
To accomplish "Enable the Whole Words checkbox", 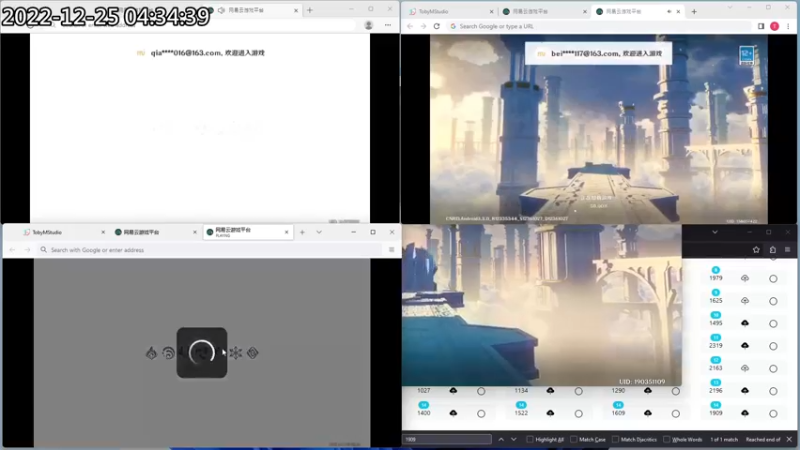I will [x=666, y=439].
